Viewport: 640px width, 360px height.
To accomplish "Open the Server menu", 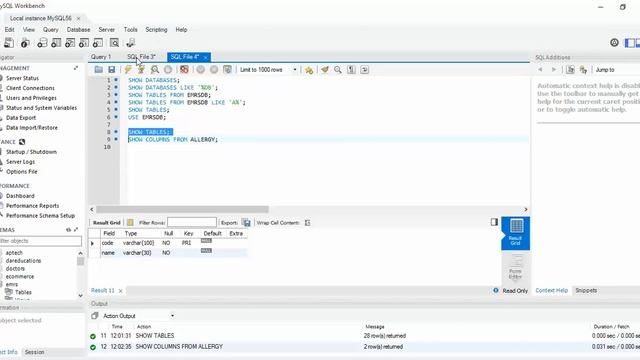I will click(x=107, y=30).
